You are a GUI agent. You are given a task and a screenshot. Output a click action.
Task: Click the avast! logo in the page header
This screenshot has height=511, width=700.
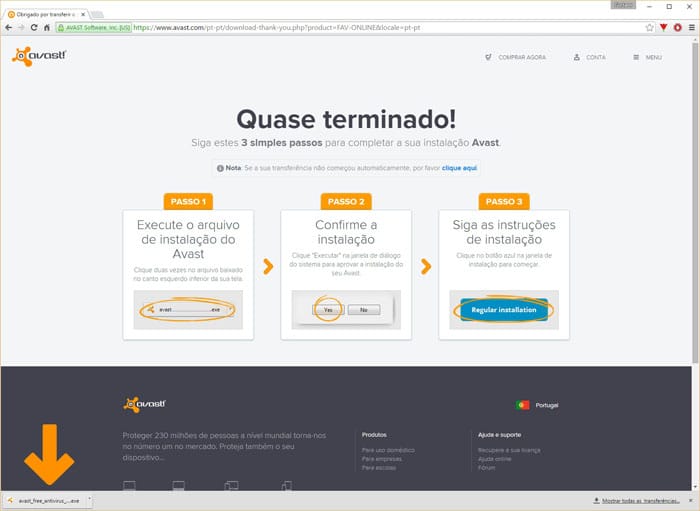click(x=39, y=56)
